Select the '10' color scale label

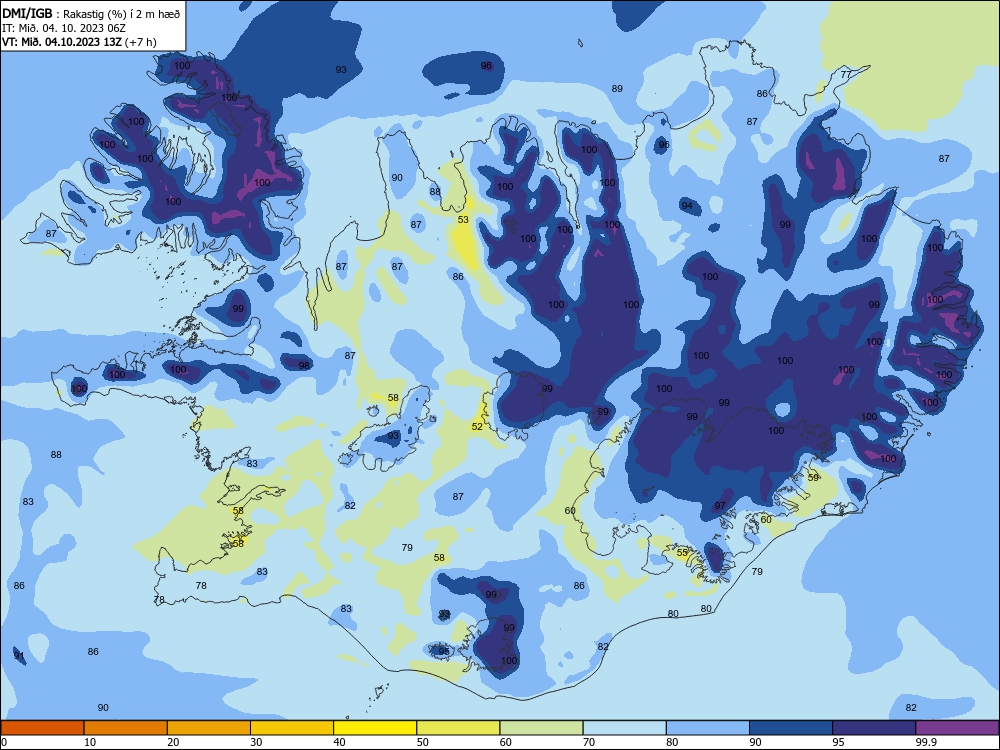[90, 742]
